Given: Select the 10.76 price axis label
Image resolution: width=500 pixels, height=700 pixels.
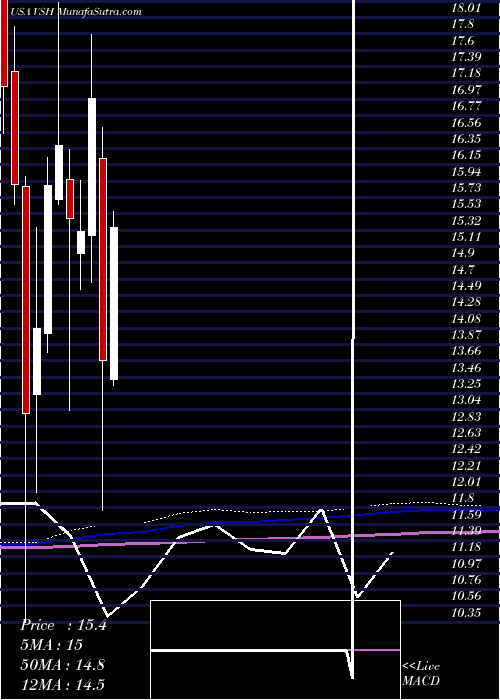Looking at the screenshot, I should tap(466, 579).
